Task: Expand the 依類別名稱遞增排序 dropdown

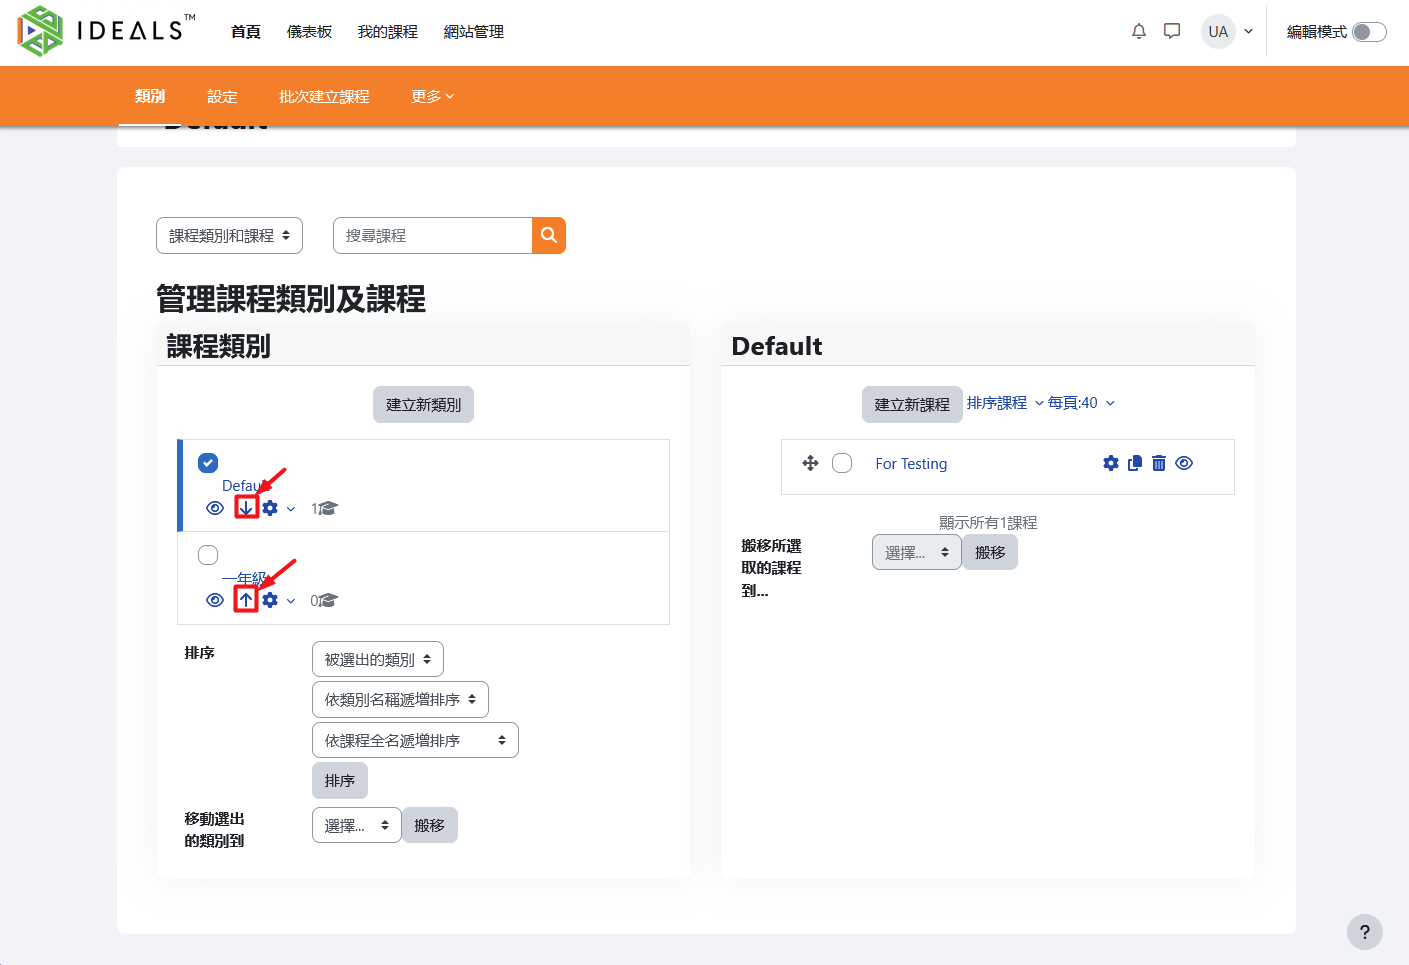Action: pos(400,700)
